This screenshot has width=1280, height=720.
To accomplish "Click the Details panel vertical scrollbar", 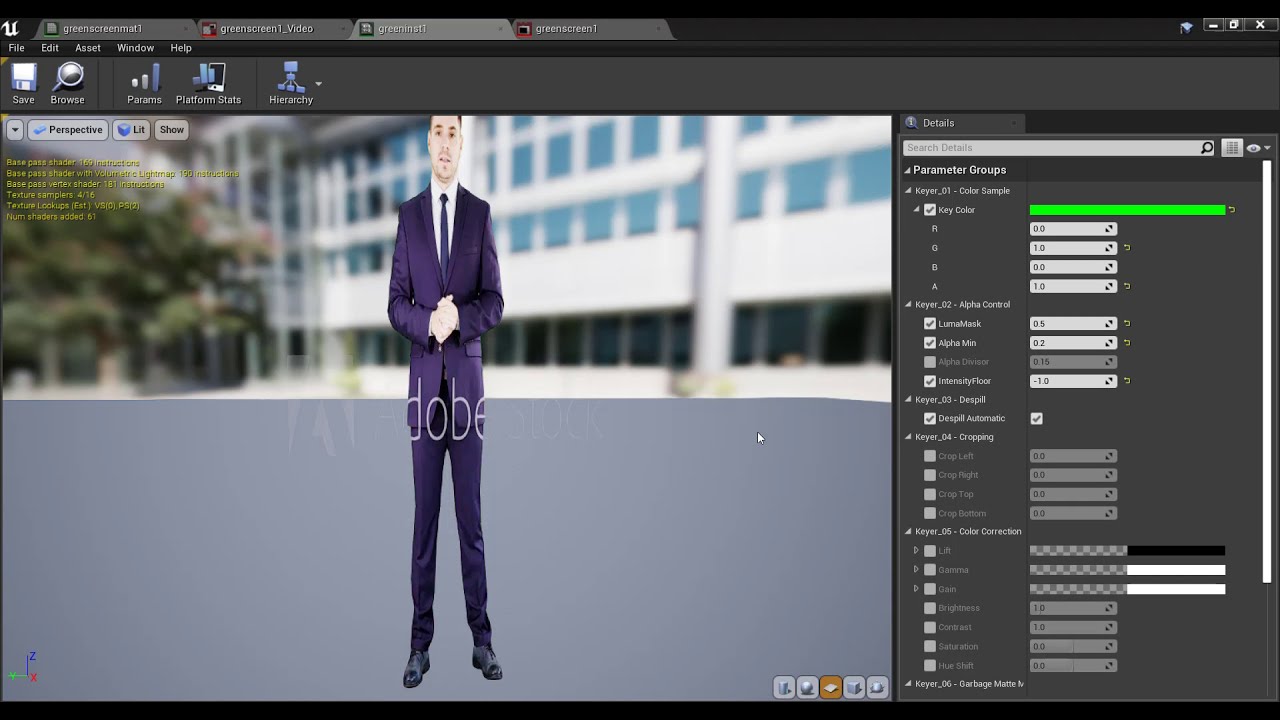I will point(1267,370).
